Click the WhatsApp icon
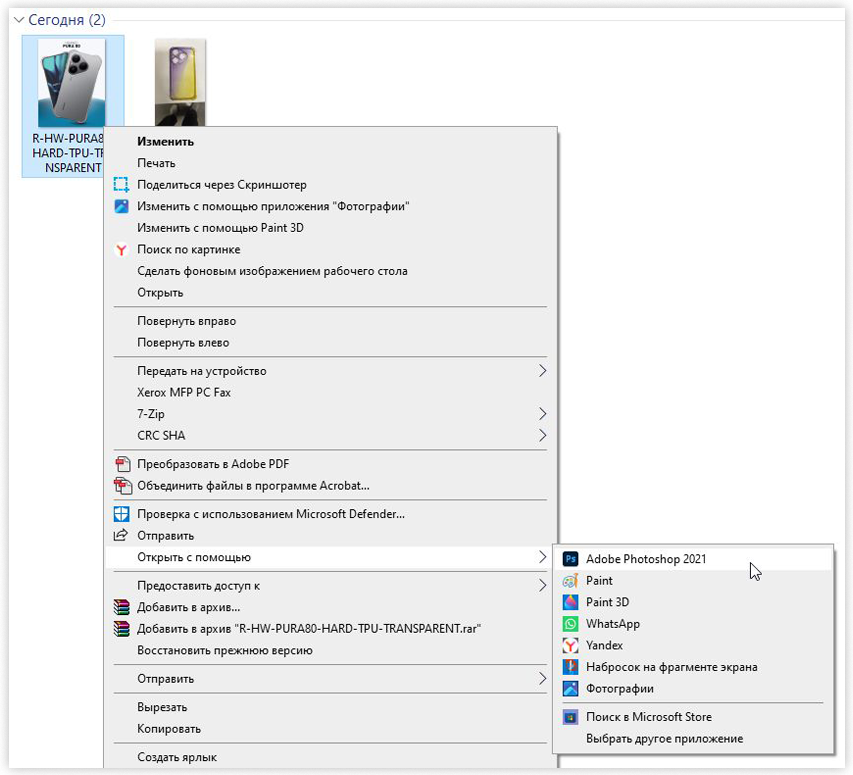This screenshot has width=853, height=775. [x=570, y=624]
